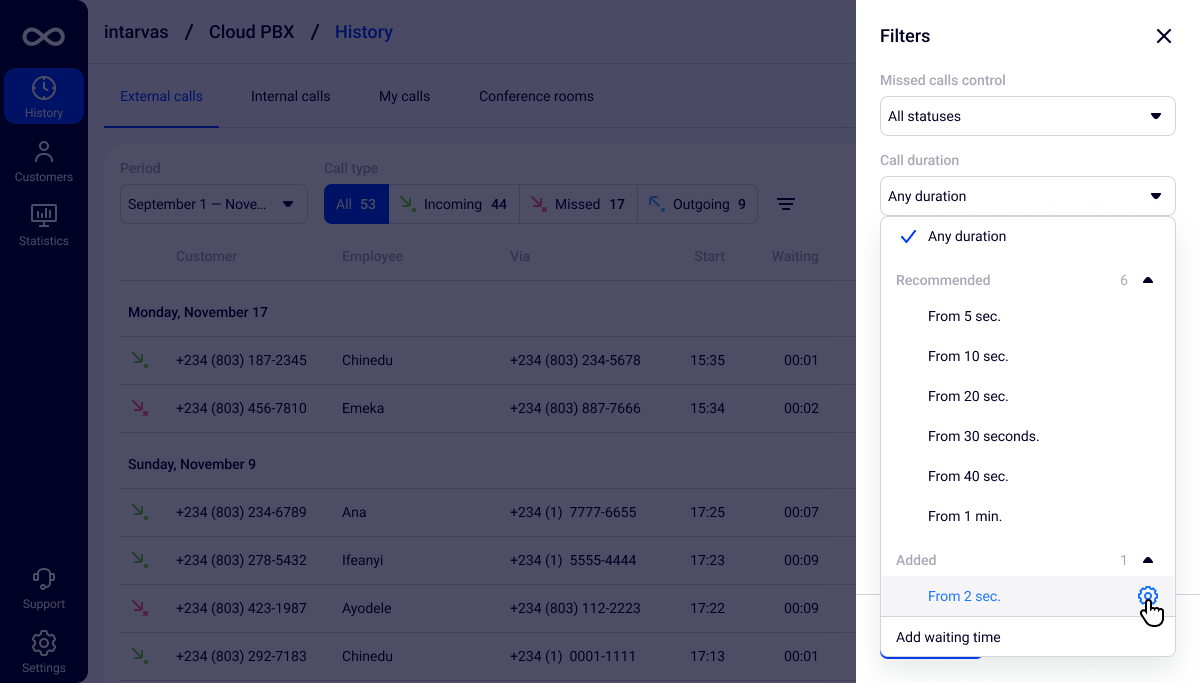The height and width of the screenshot is (683, 1200).
Task: Switch to the Conference rooms tab
Action: click(x=536, y=97)
